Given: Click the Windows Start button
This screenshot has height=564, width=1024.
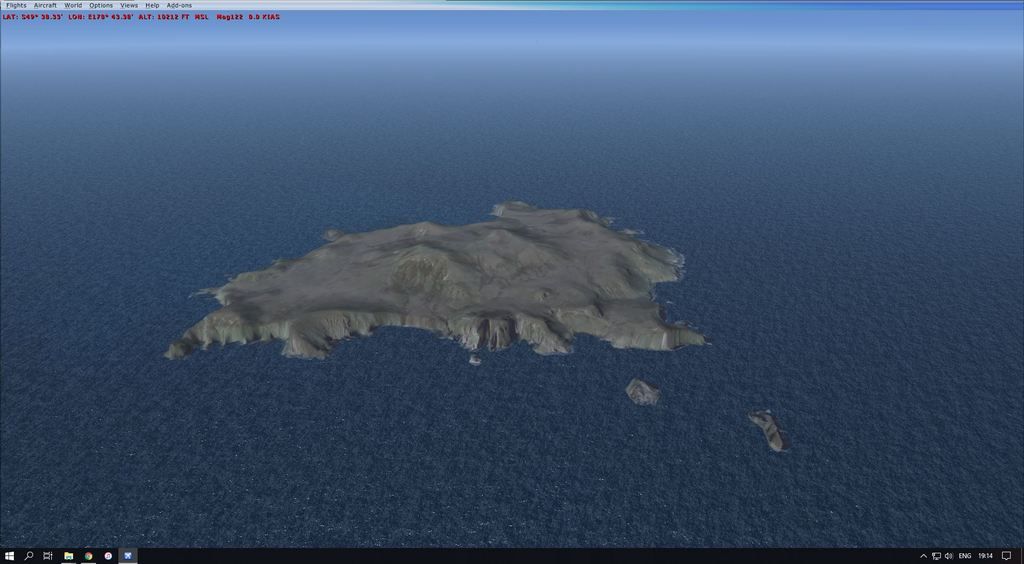Looking at the screenshot, I should click(x=9, y=556).
